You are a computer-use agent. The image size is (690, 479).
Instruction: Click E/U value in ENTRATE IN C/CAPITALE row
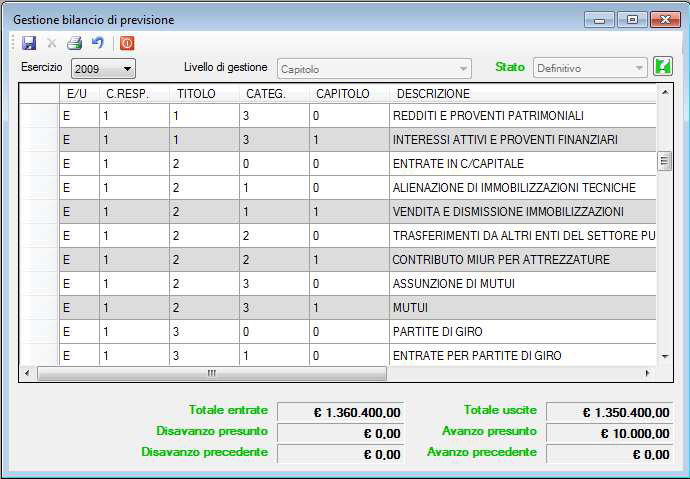coord(80,164)
